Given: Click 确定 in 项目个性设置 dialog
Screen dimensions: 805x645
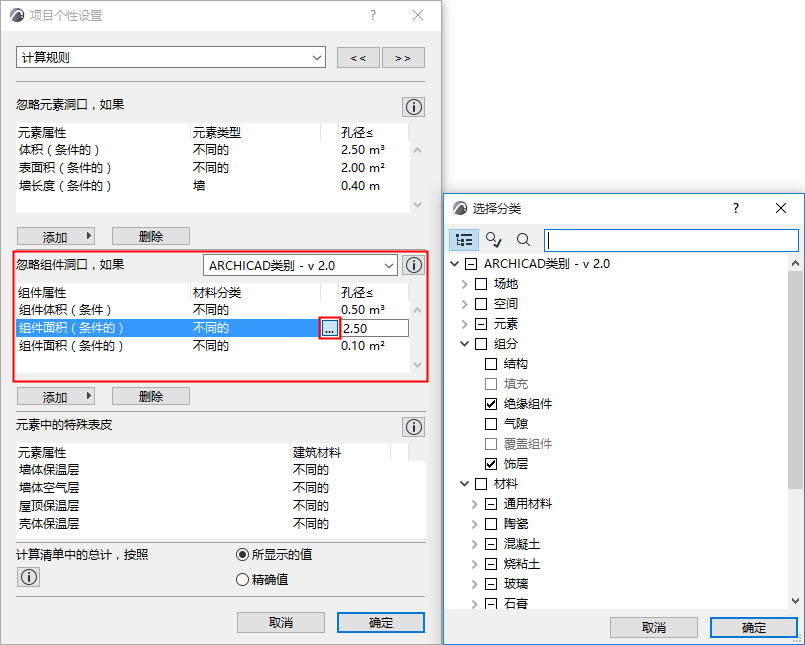Looking at the screenshot, I should point(381,622).
